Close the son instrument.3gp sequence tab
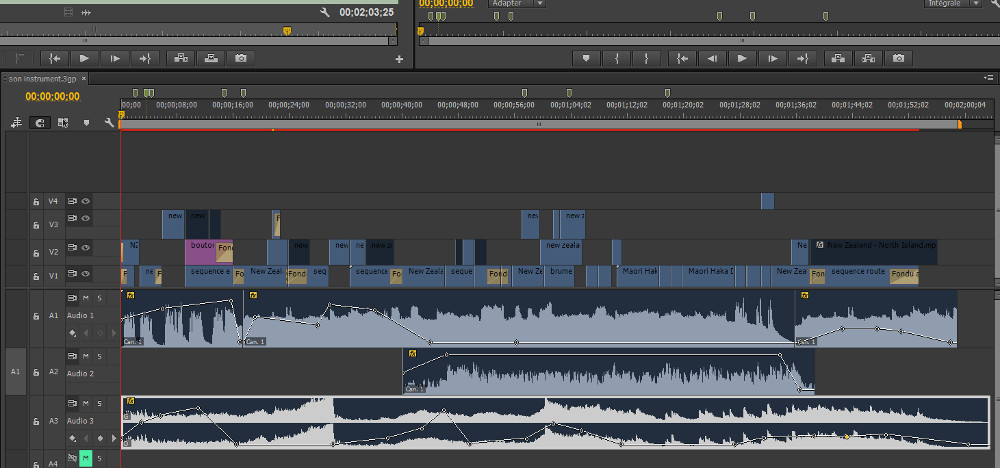This screenshot has height=468, width=1000. (85, 78)
